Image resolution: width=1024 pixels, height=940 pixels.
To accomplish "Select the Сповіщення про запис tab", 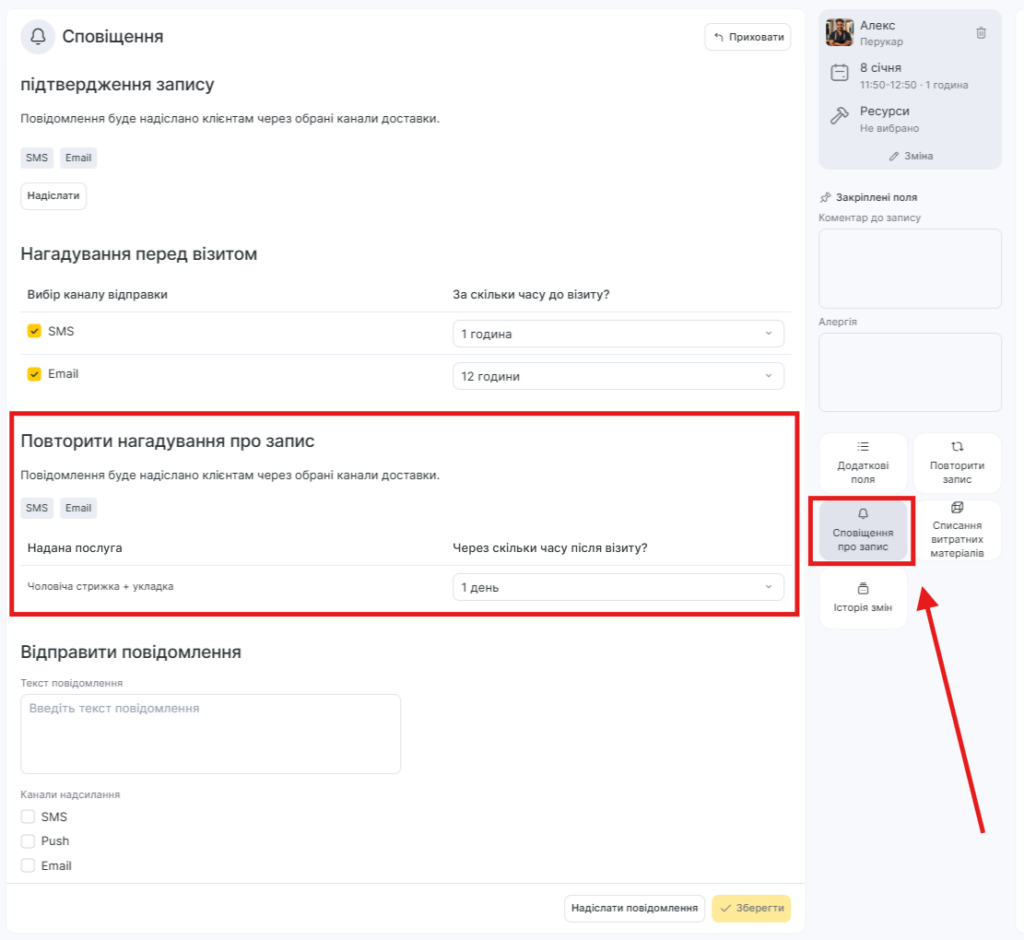I will [863, 530].
